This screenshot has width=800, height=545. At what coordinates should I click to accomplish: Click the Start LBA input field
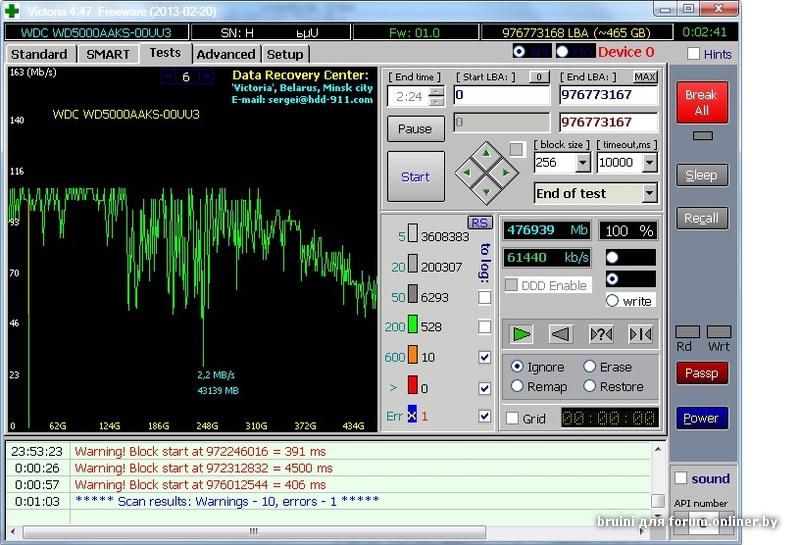500,96
